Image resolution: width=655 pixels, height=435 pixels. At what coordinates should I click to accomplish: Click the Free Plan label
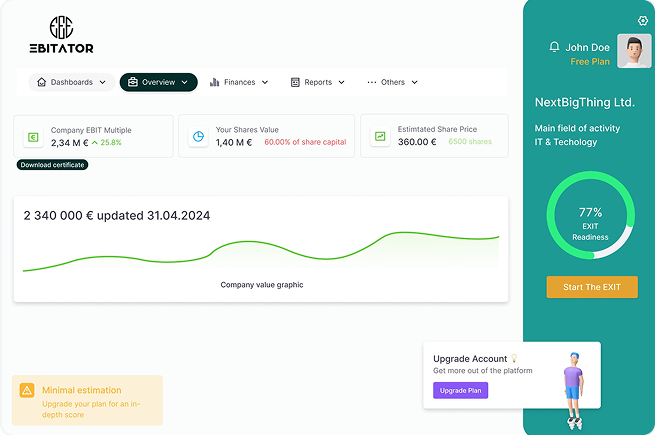590,61
